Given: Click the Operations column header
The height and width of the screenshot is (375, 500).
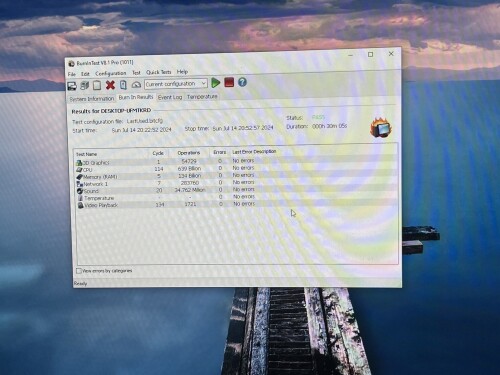Looking at the screenshot, I should (189, 153).
